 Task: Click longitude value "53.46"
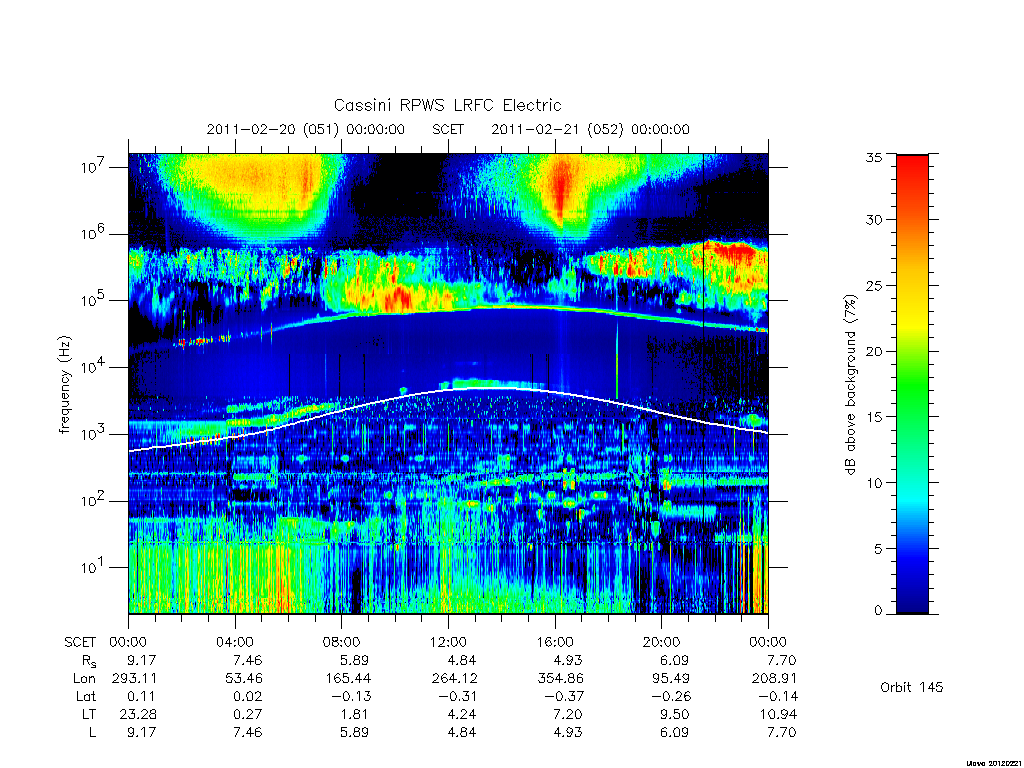[x=244, y=679]
